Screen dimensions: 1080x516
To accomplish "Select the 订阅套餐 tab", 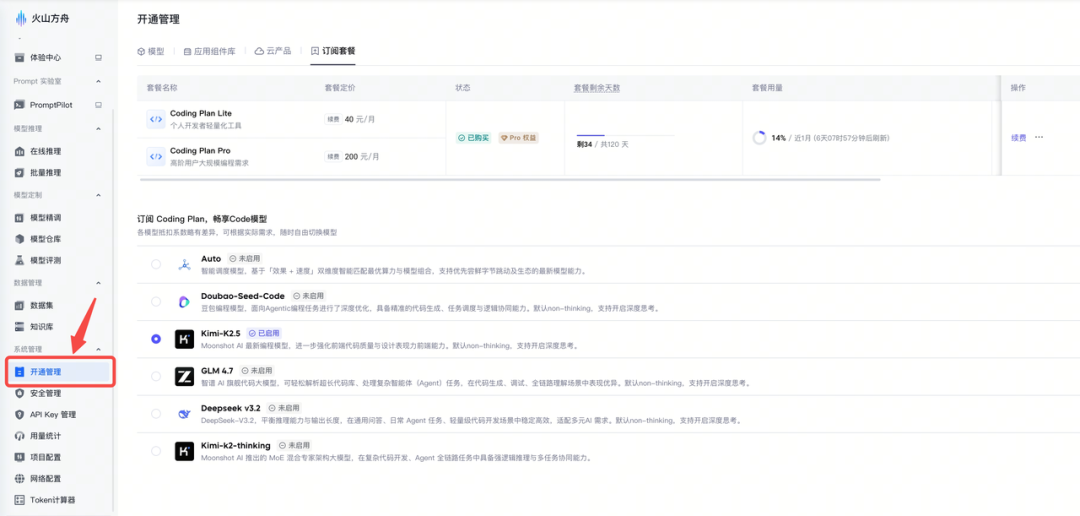I will click(x=333, y=51).
